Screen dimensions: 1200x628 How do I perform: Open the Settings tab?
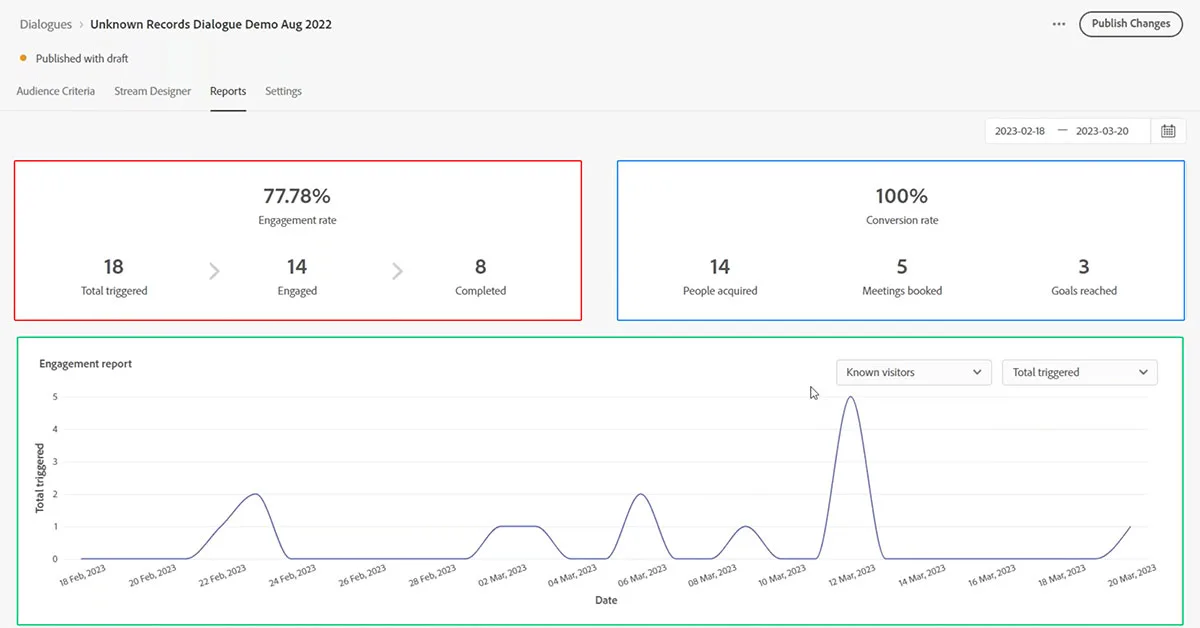click(x=283, y=91)
